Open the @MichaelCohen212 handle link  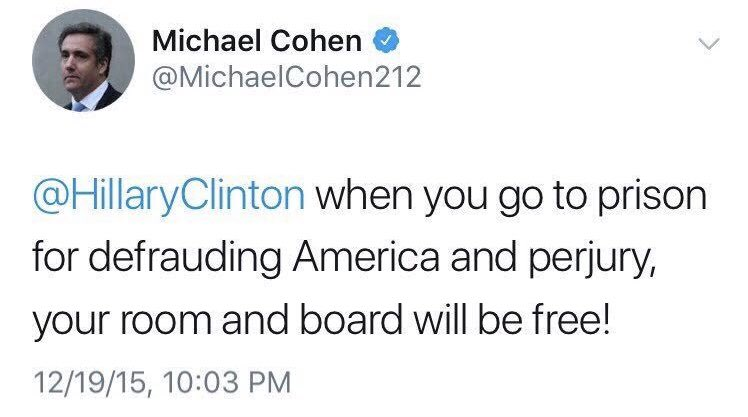pos(287,77)
